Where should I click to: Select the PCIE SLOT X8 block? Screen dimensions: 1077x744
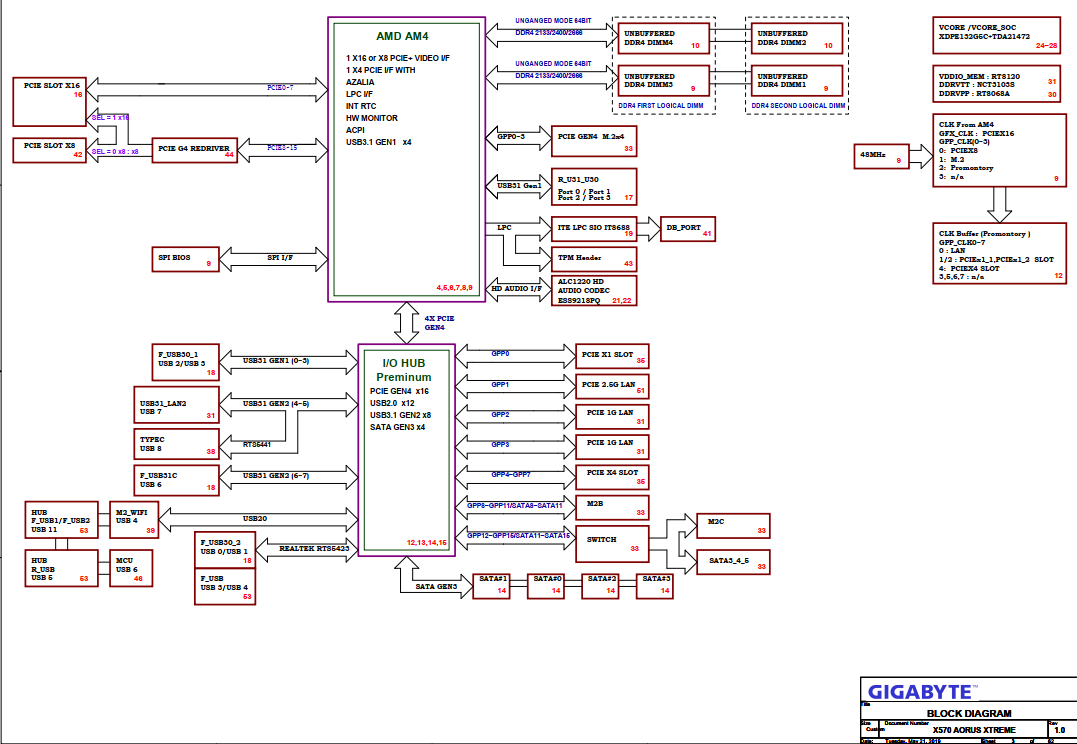click(49, 150)
